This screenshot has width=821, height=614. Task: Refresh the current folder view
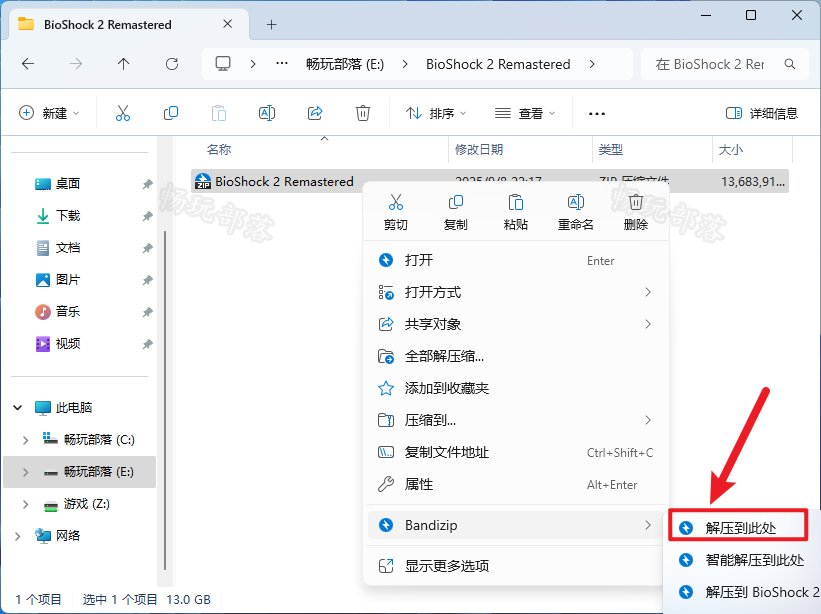[172, 64]
